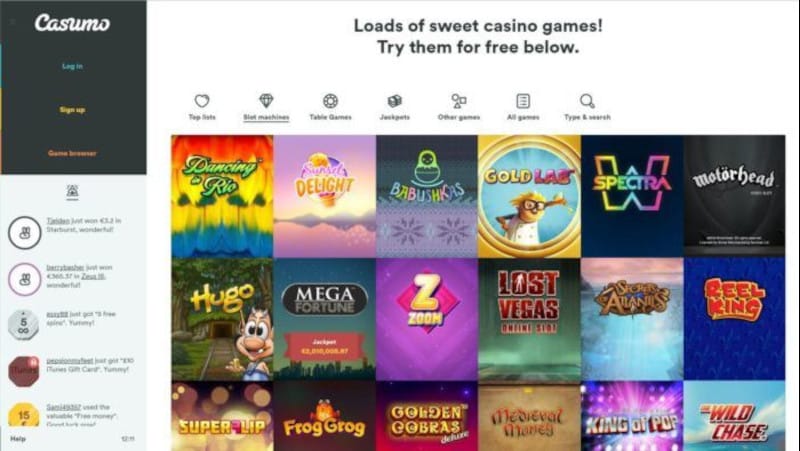Click the Type & search magnifier icon
The image size is (800, 451).
[587, 101]
